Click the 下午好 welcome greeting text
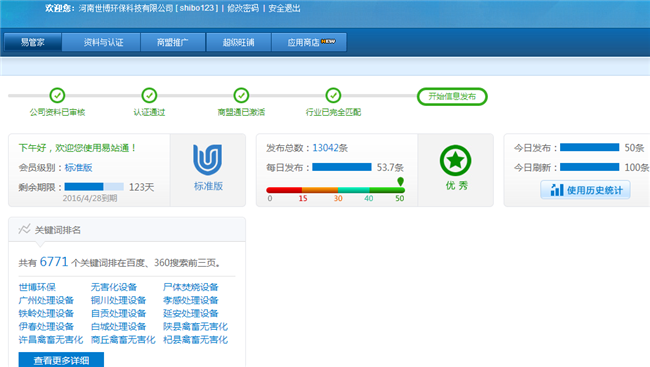 tap(78, 148)
